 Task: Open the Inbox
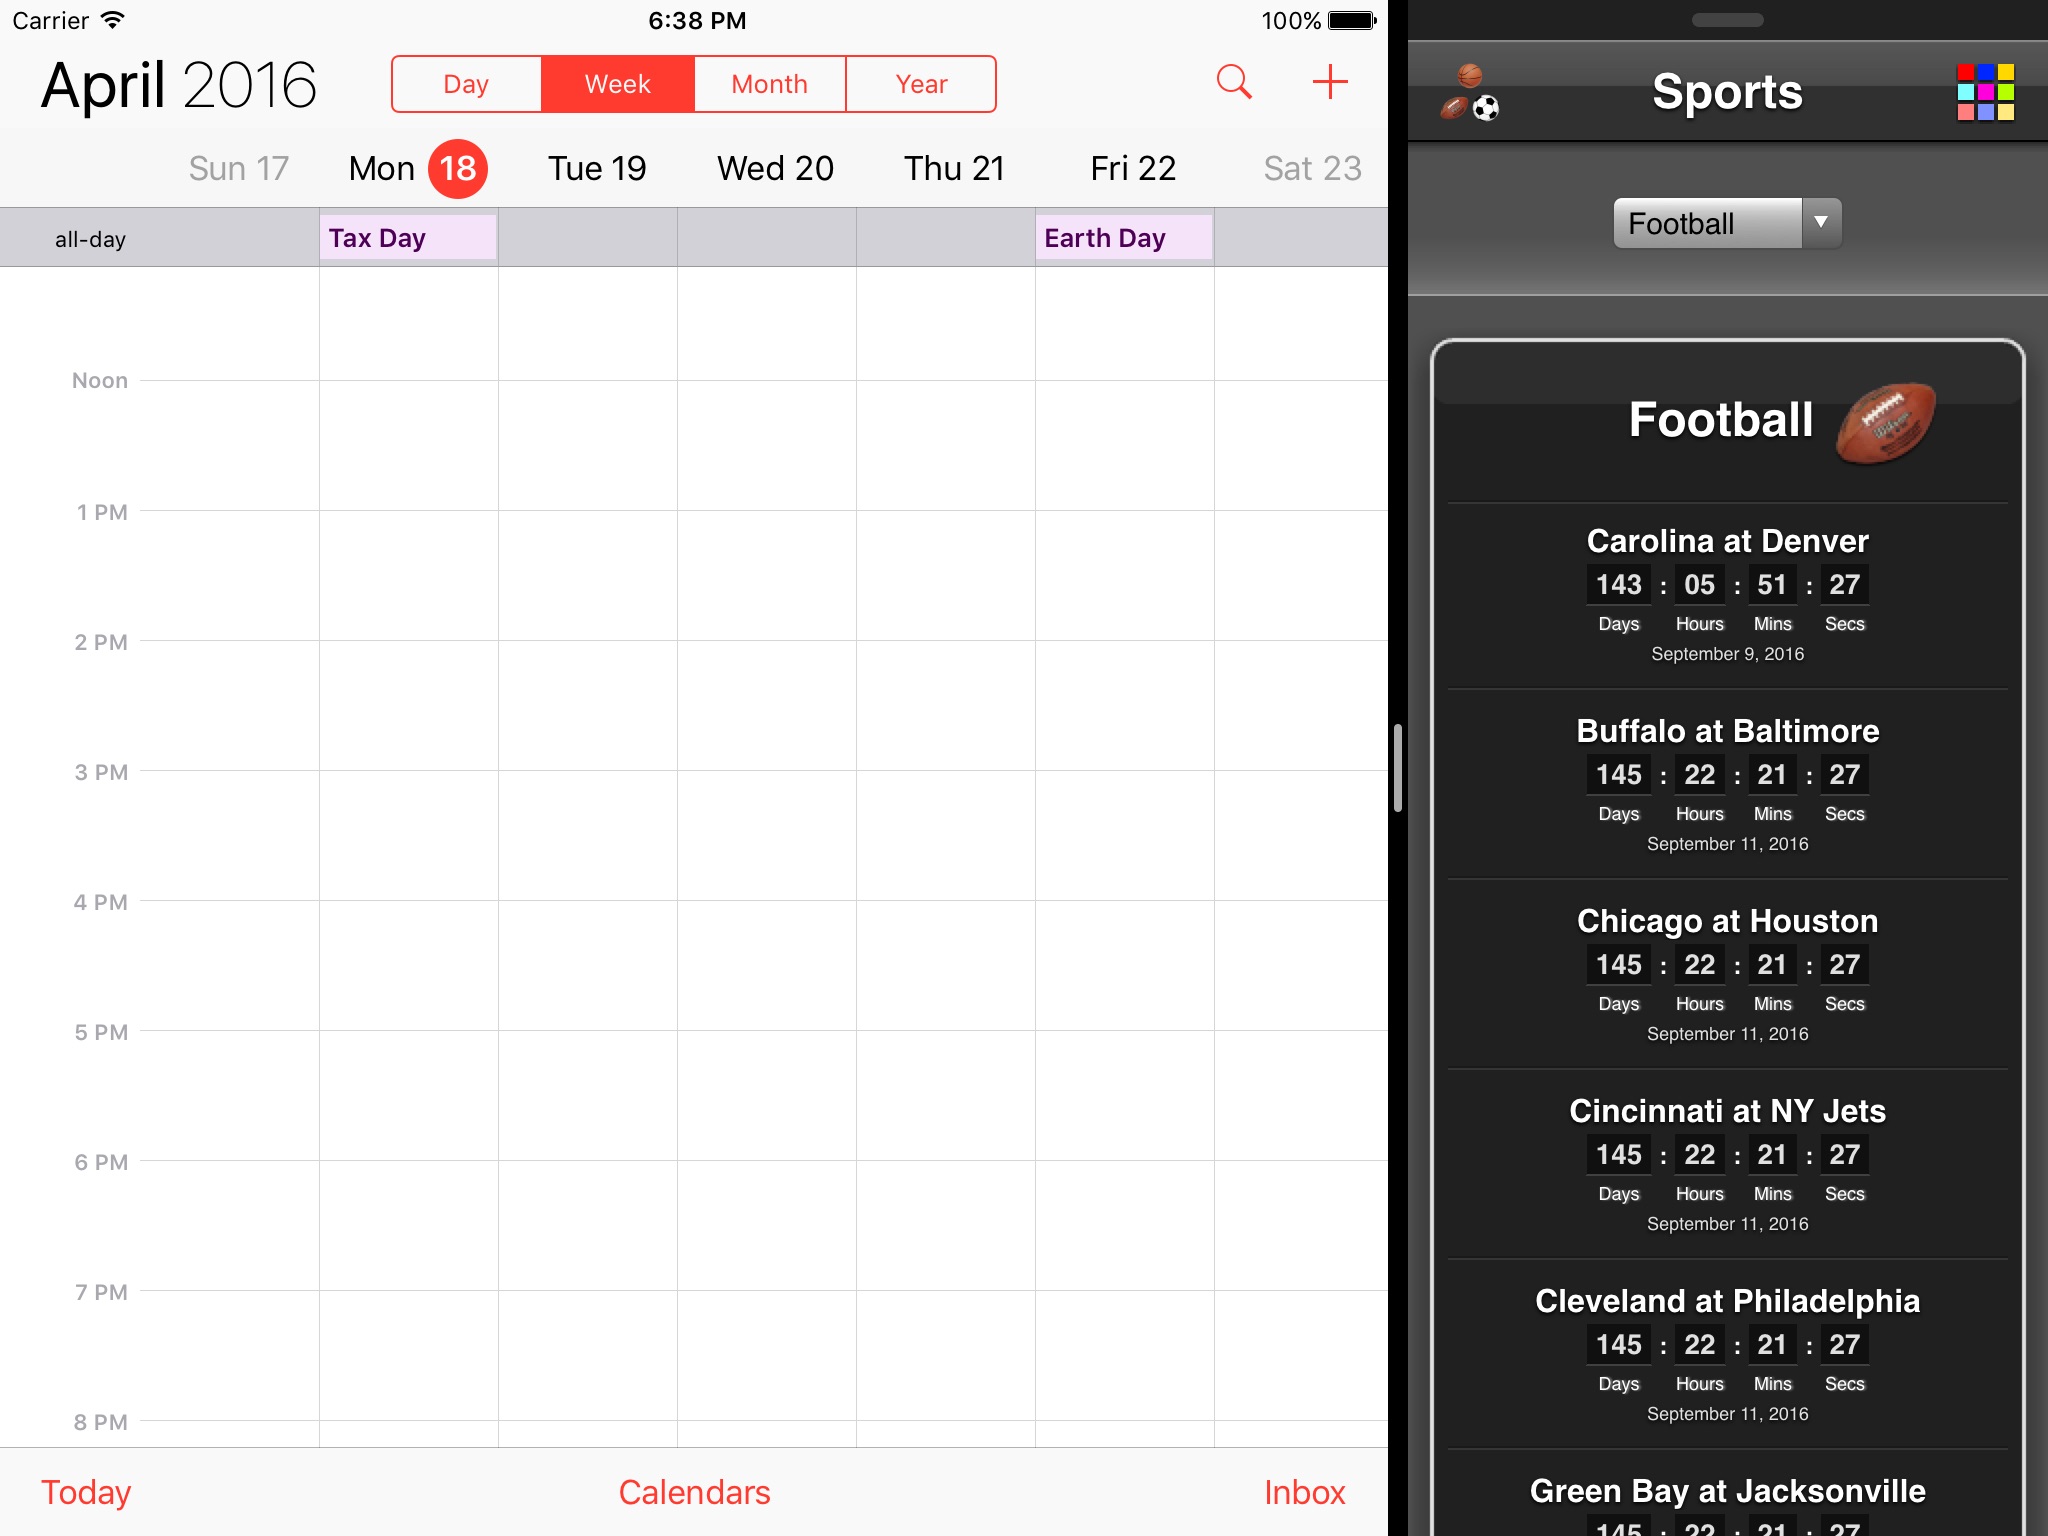tap(1304, 1492)
